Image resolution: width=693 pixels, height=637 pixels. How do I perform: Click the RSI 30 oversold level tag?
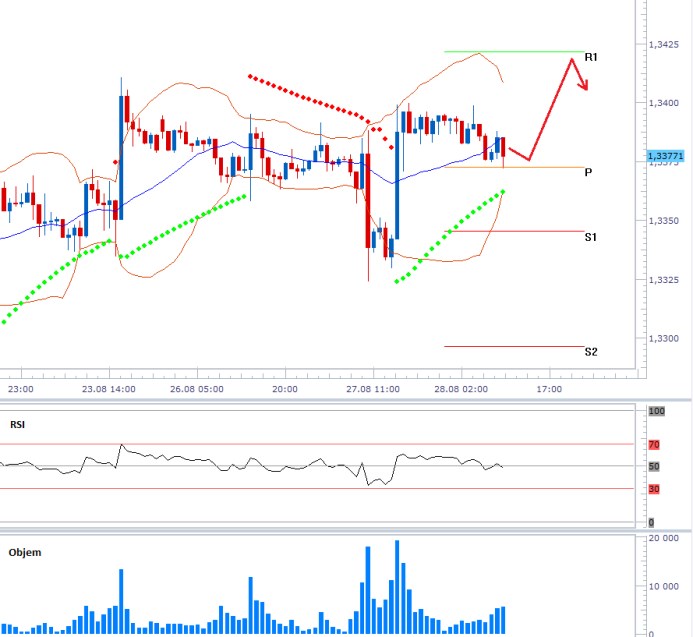coord(654,489)
